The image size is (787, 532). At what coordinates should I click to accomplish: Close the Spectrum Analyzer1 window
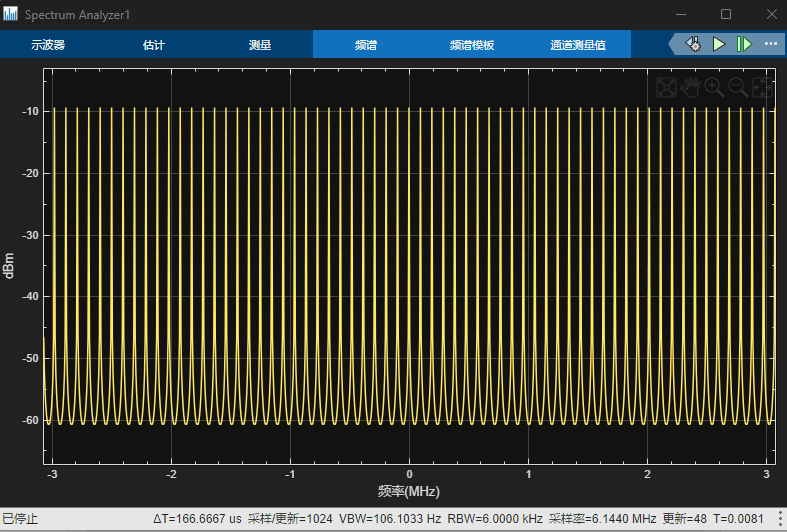771,14
